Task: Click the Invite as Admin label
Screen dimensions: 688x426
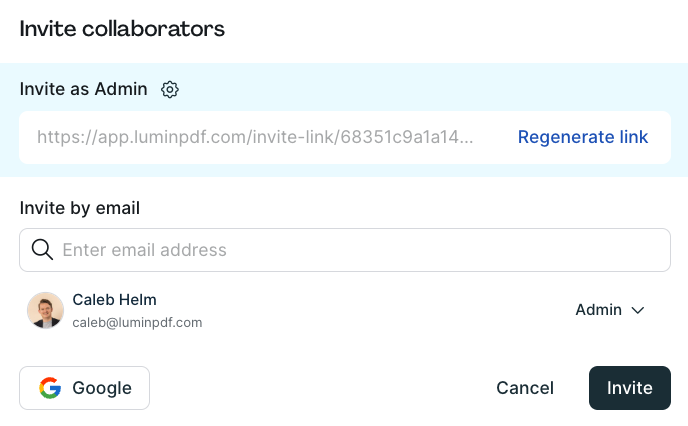Action: click(83, 89)
